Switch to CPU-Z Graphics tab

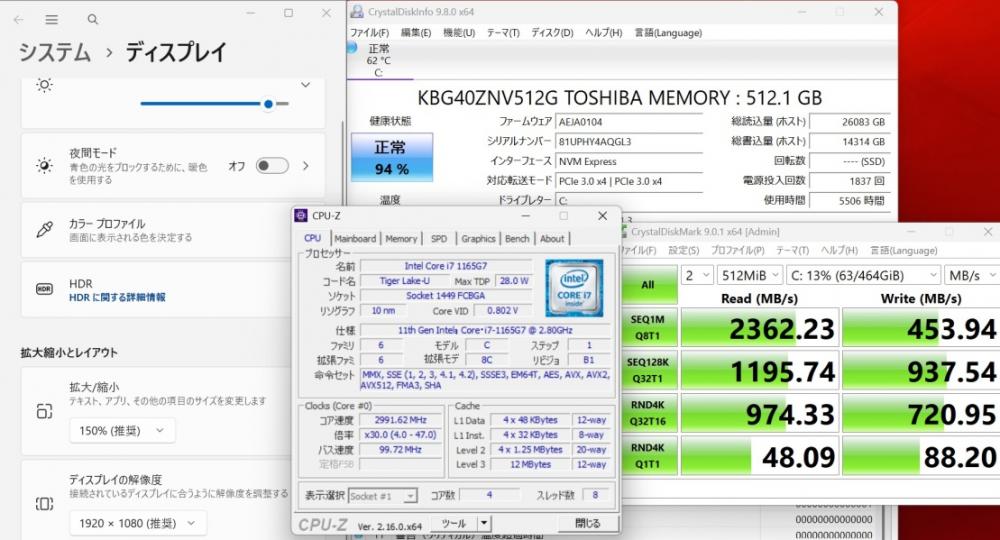click(478, 238)
